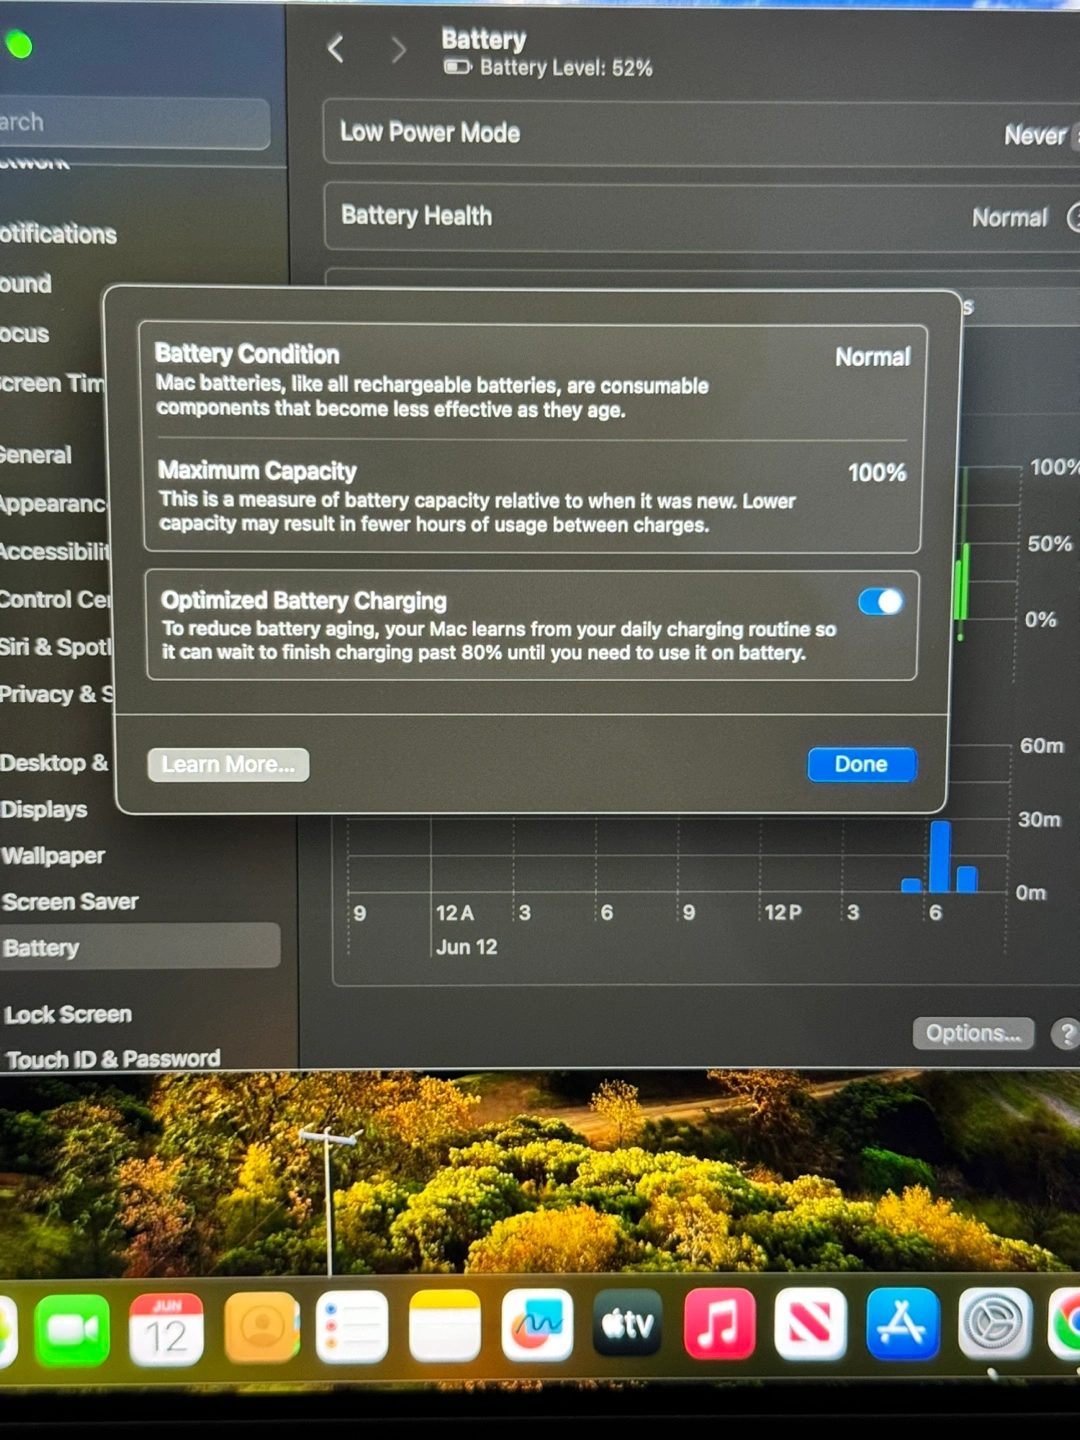
Task: Launch the App Store
Action: 902,1324
